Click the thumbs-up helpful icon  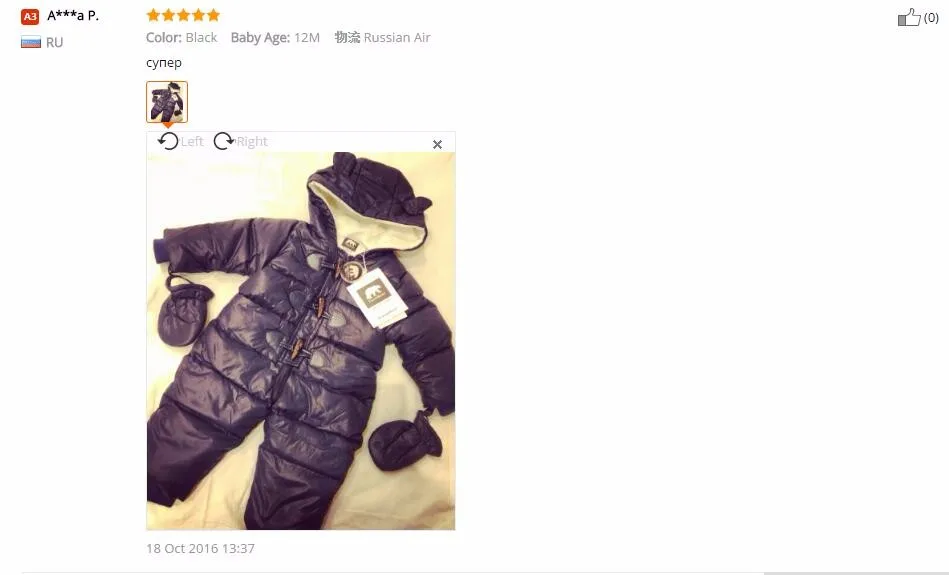pos(909,18)
